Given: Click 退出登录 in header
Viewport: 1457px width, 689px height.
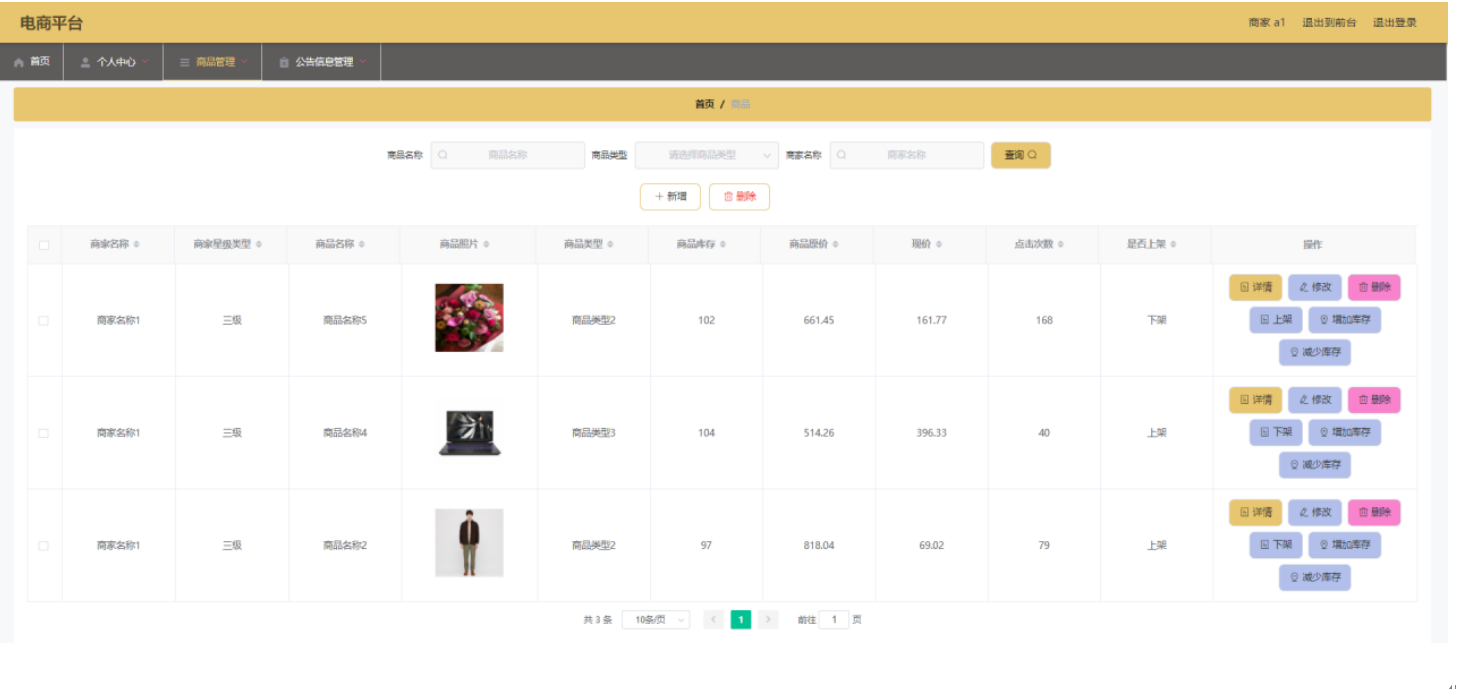Looking at the screenshot, I should point(1394,23).
